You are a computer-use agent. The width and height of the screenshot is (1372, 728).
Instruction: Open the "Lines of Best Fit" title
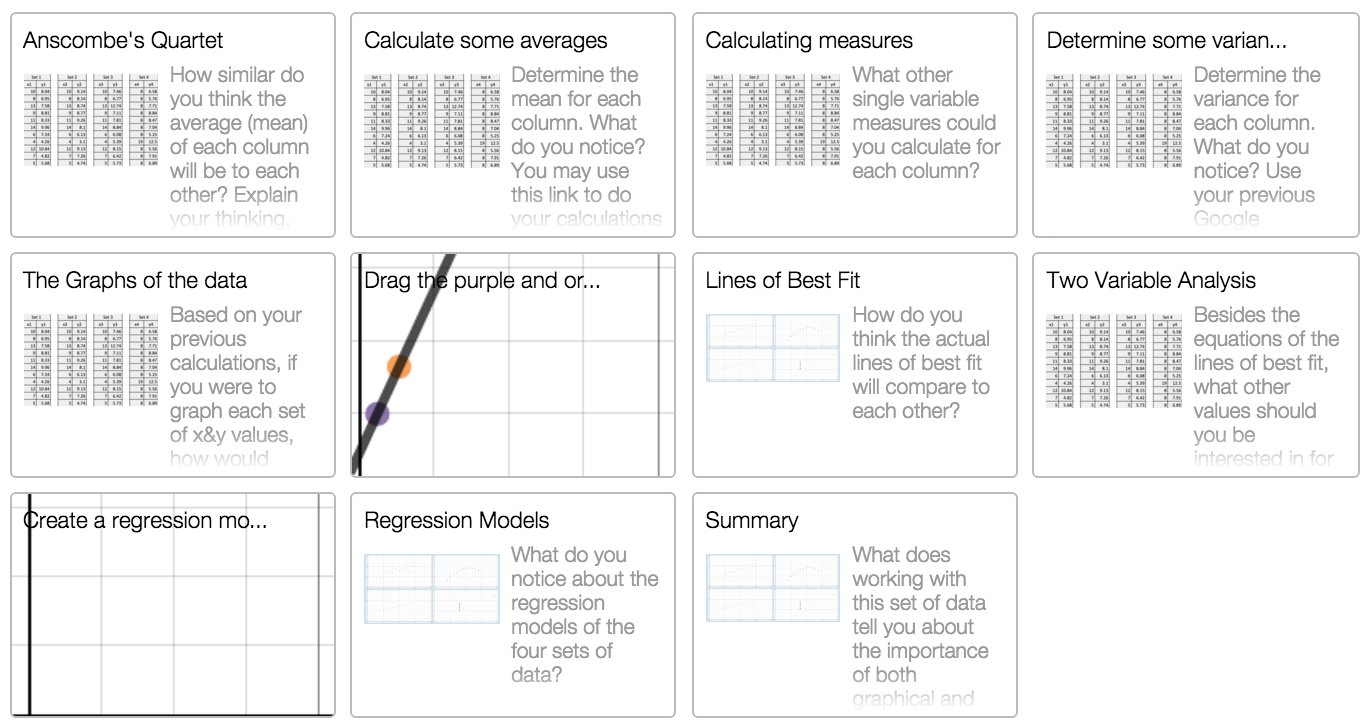[782, 281]
